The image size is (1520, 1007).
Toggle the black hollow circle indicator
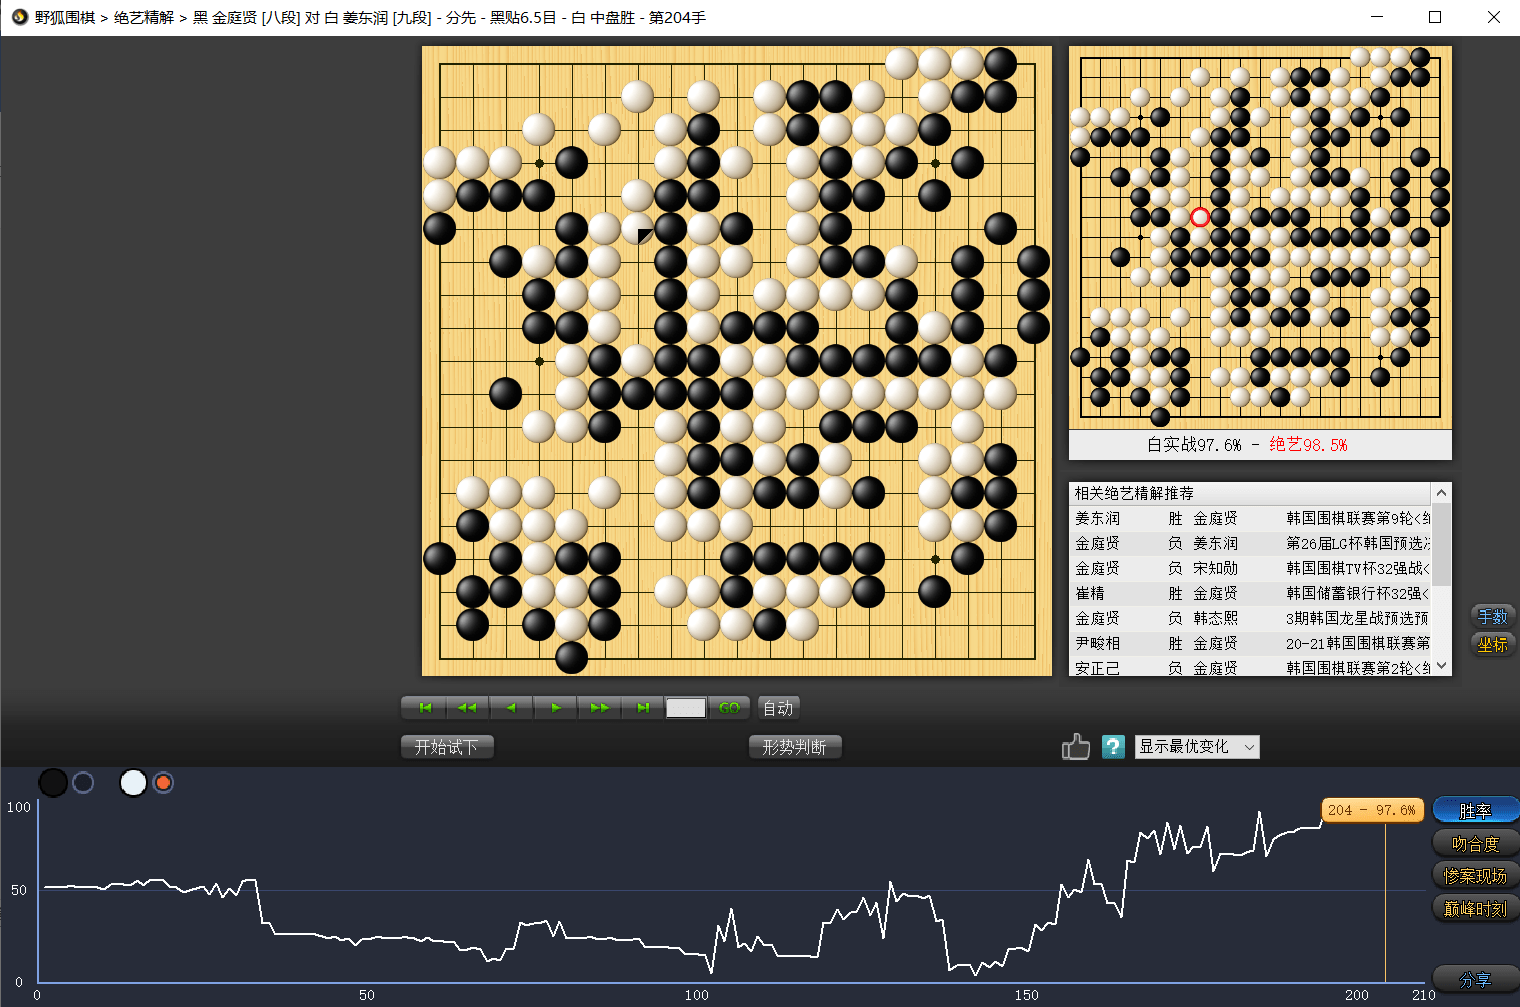83,783
